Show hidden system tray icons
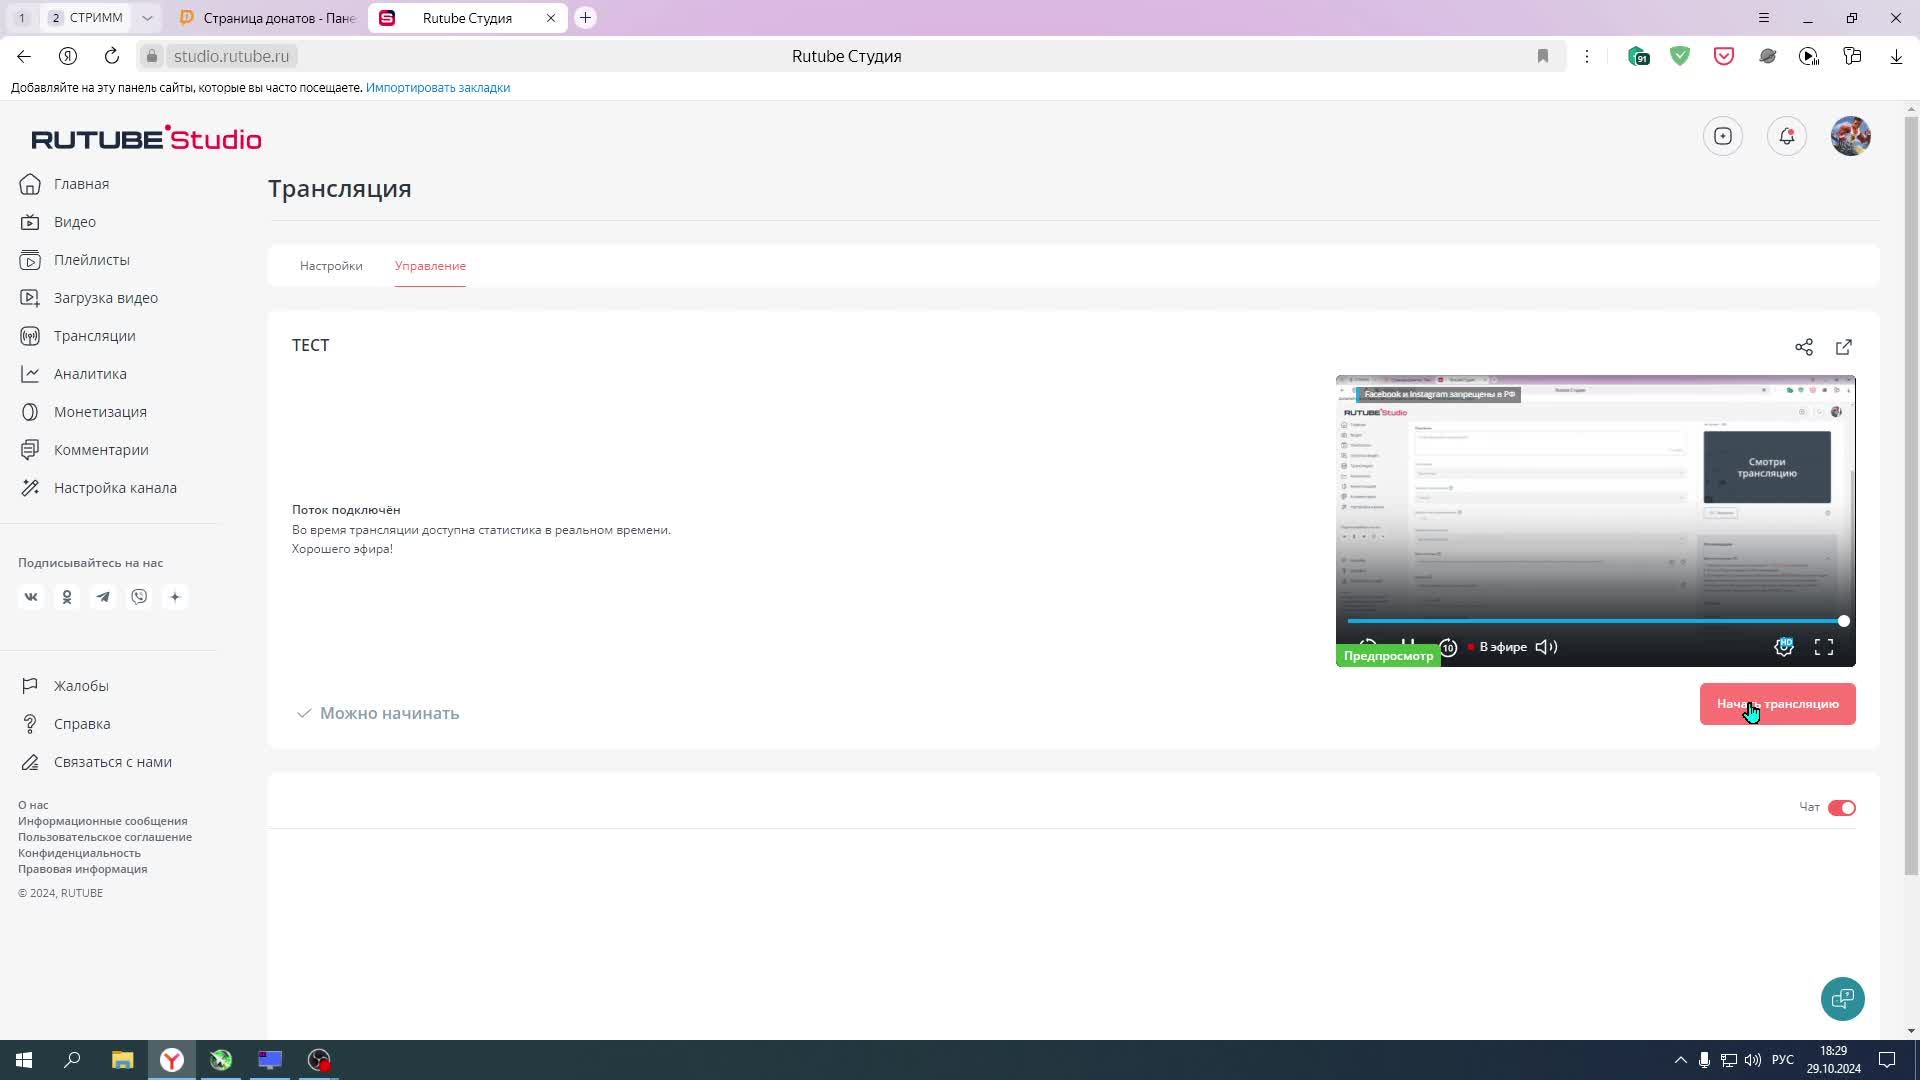 [x=1680, y=1060]
